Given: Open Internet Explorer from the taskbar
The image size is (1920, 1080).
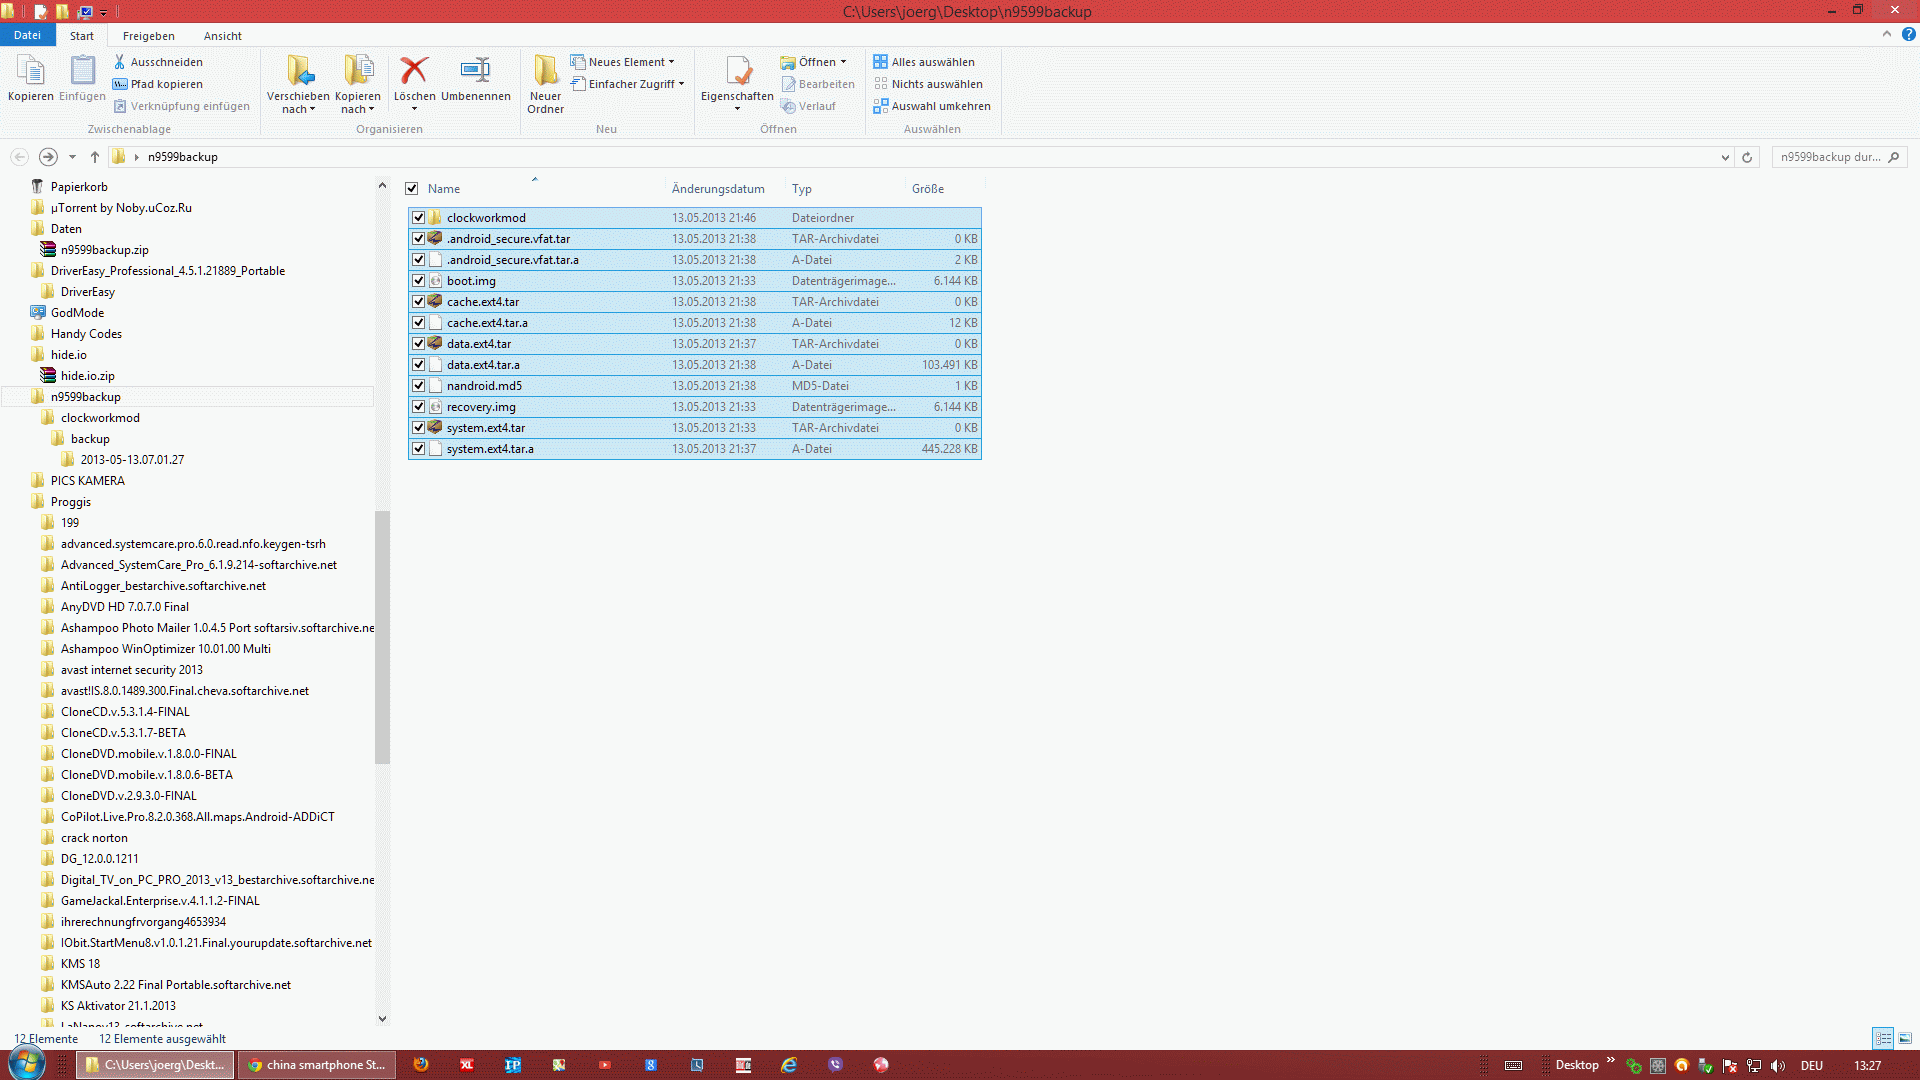Looking at the screenshot, I should coord(789,1065).
